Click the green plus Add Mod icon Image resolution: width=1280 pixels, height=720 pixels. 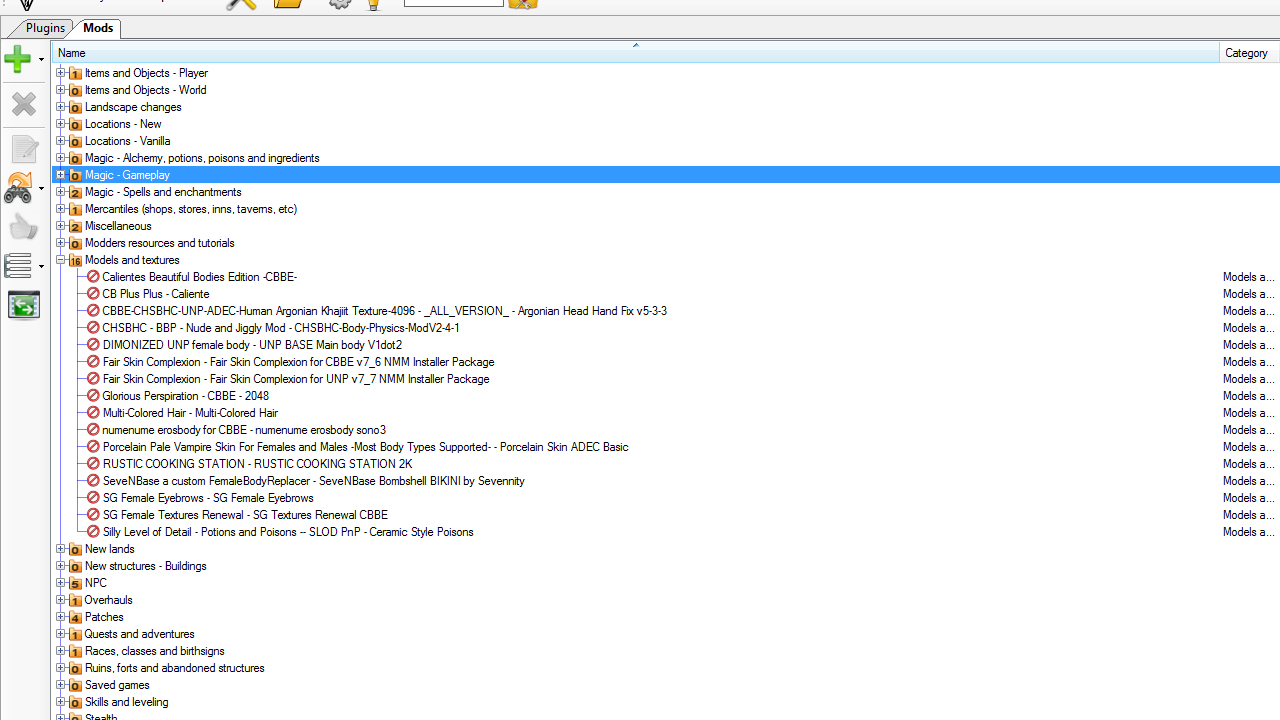pos(17,59)
